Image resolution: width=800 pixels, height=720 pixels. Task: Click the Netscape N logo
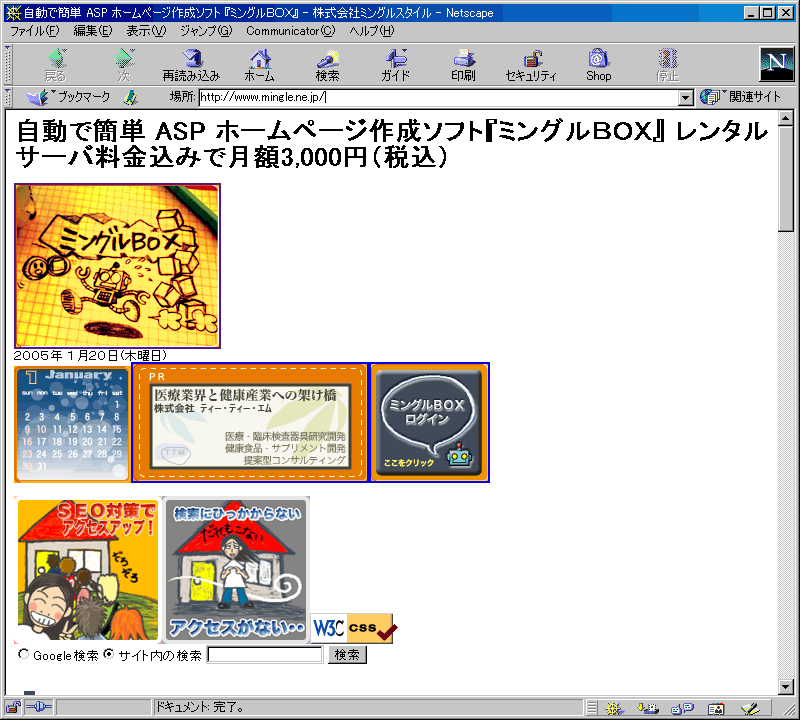(777, 64)
